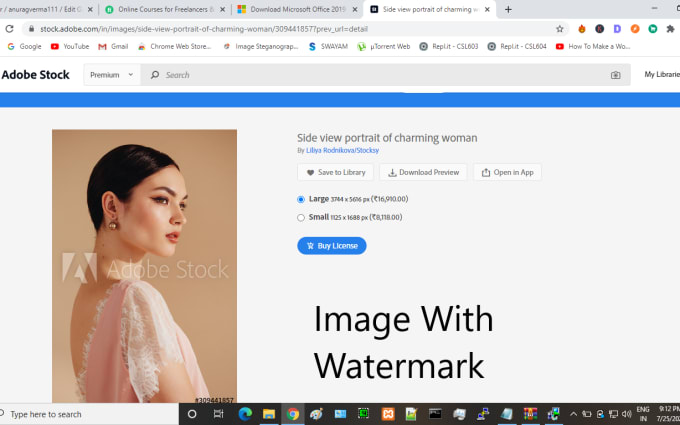The height and width of the screenshot is (425, 680).
Task: Click the search magnifier icon
Action: [155, 75]
